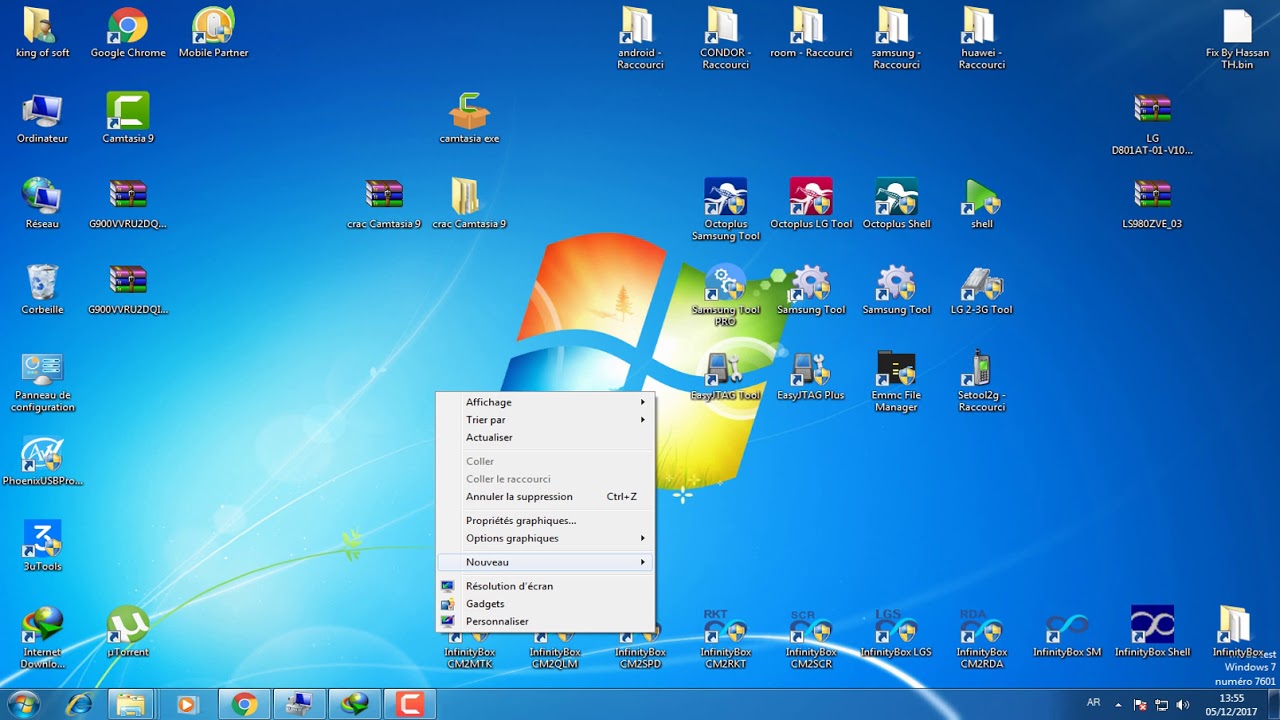
Task: Open Gadgets from the context menu
Action: coord(546,604)
